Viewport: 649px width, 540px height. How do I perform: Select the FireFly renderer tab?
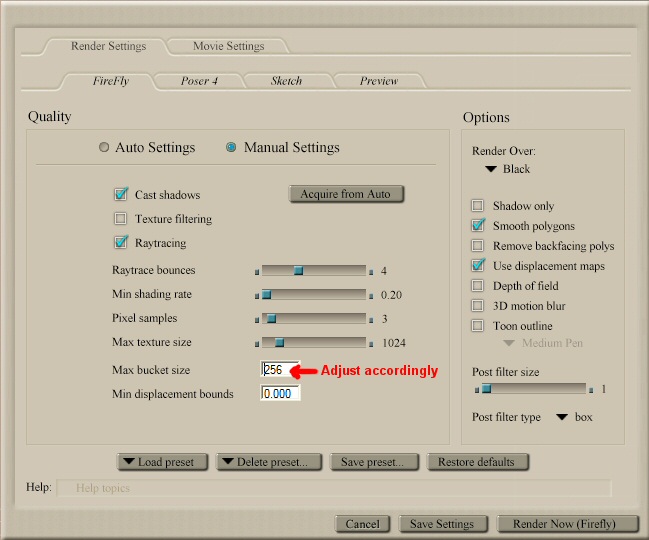(111, 81)
